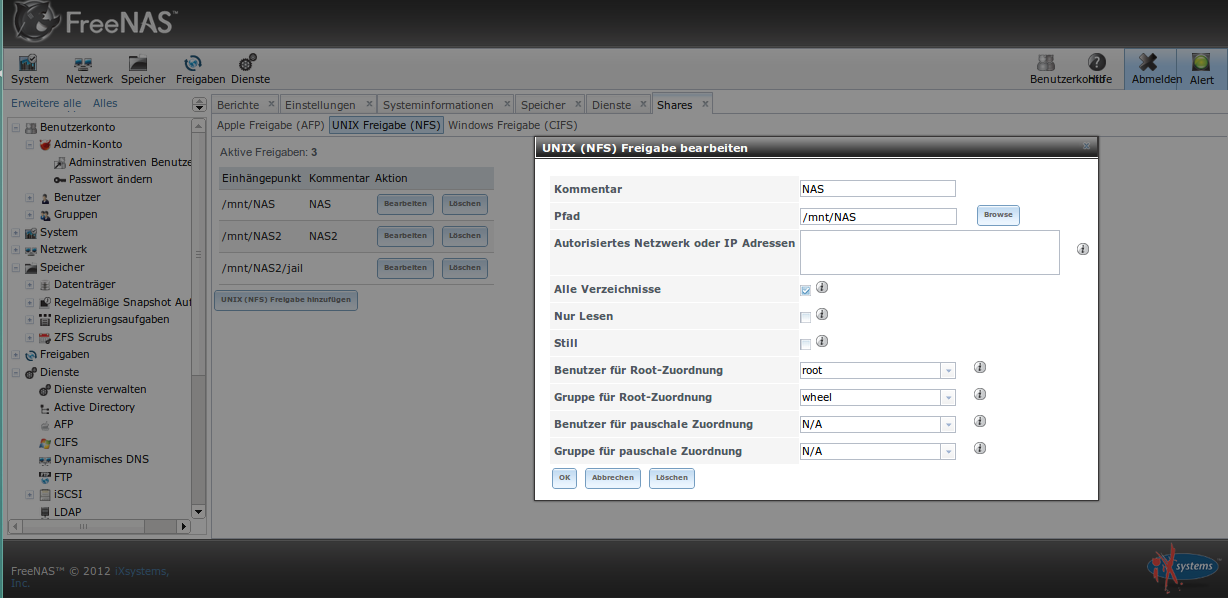This screenshot has height=598, width=1228.
Task: Expand the ZFS Scrubs tree node
Action: pyautogui.click(x=30, y=337)
